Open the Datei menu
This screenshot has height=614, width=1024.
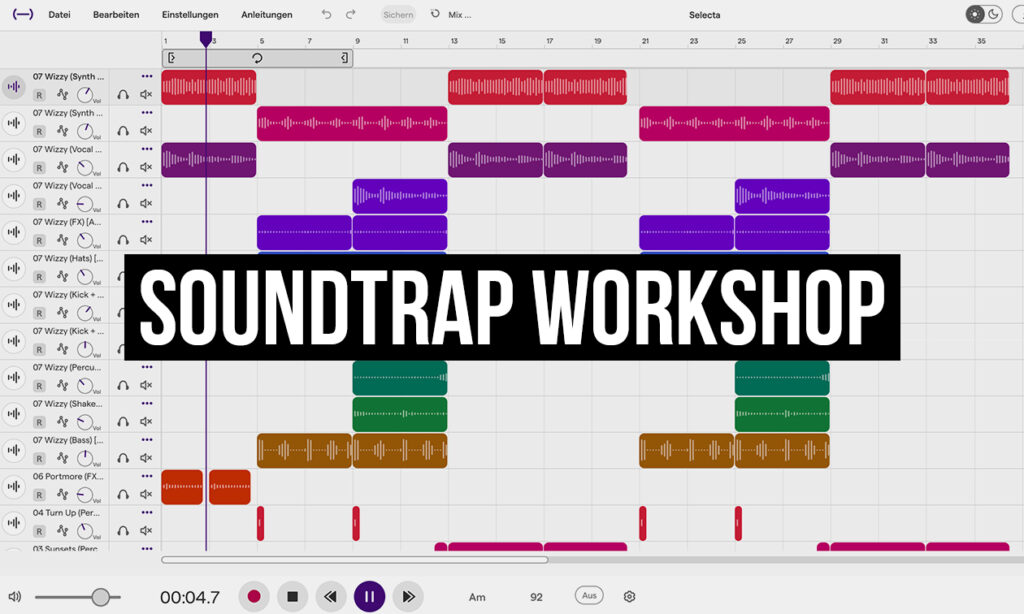[59, 14]
